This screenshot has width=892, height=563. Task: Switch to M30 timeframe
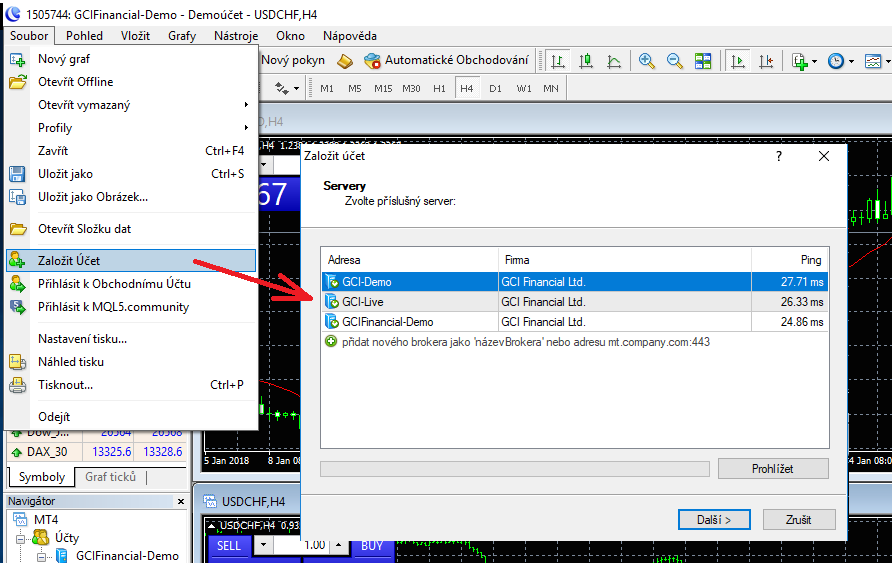click(411, 89)
